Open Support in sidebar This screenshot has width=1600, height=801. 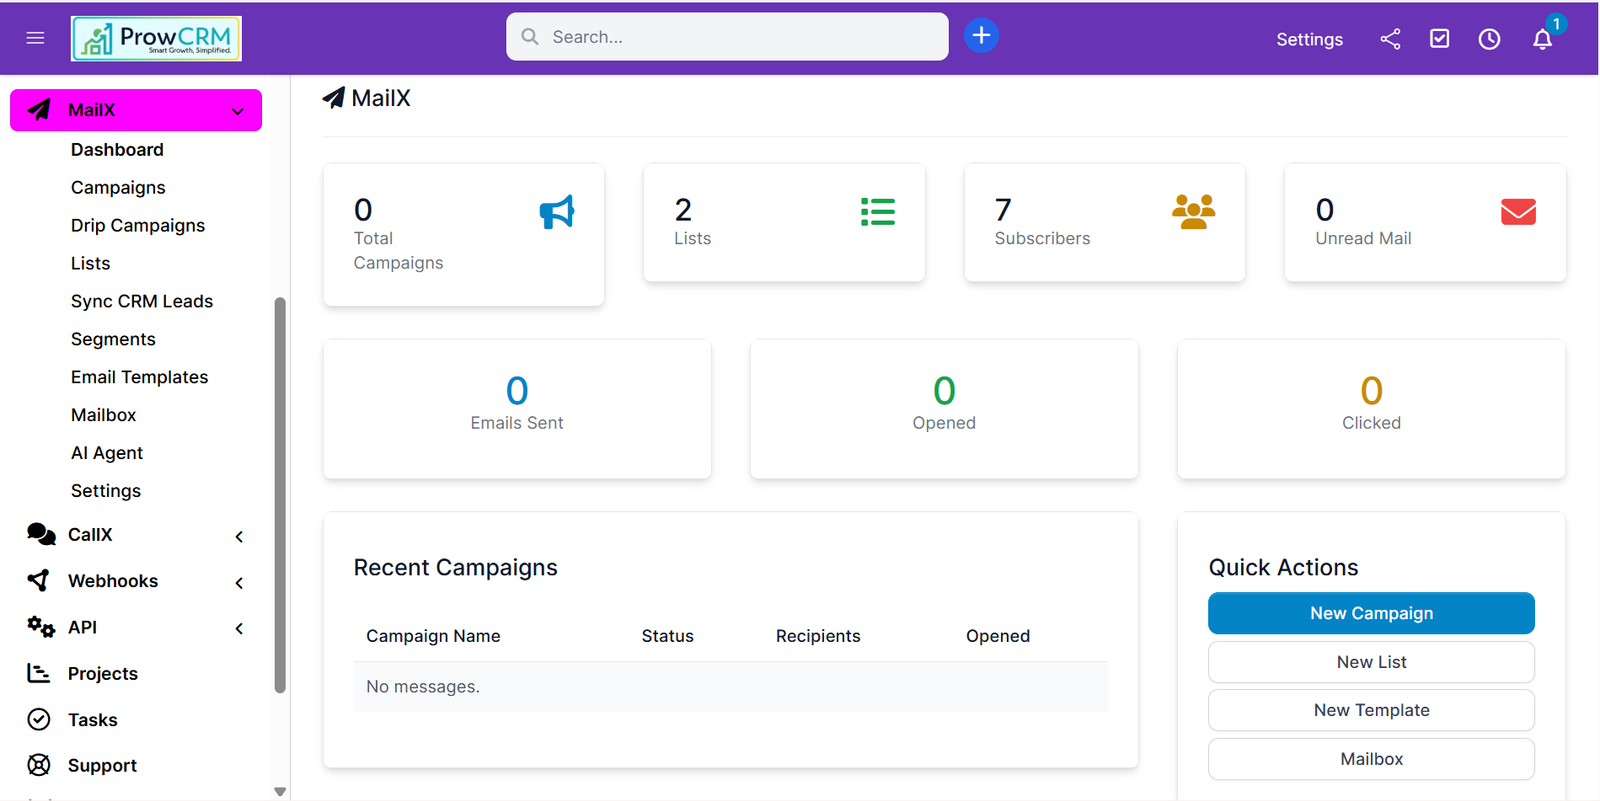pos(102,765)
